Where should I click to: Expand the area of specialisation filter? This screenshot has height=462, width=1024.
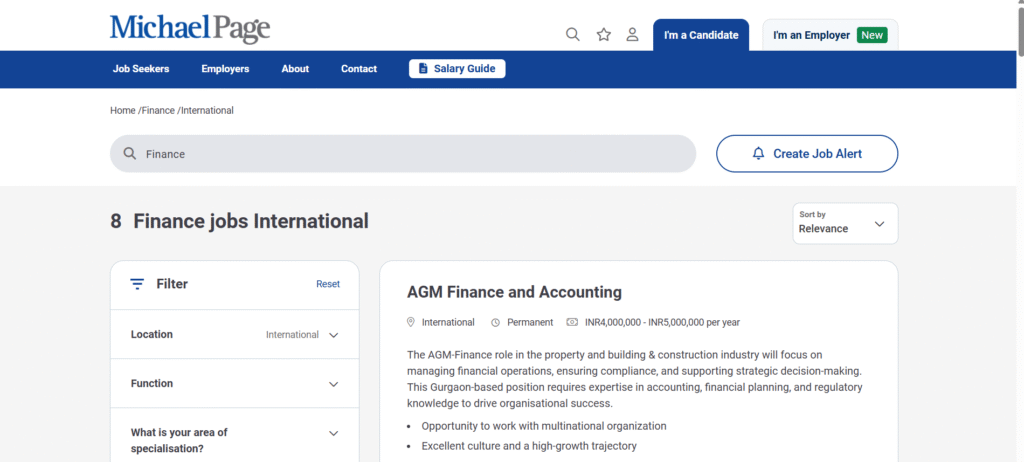coord(334,433)
